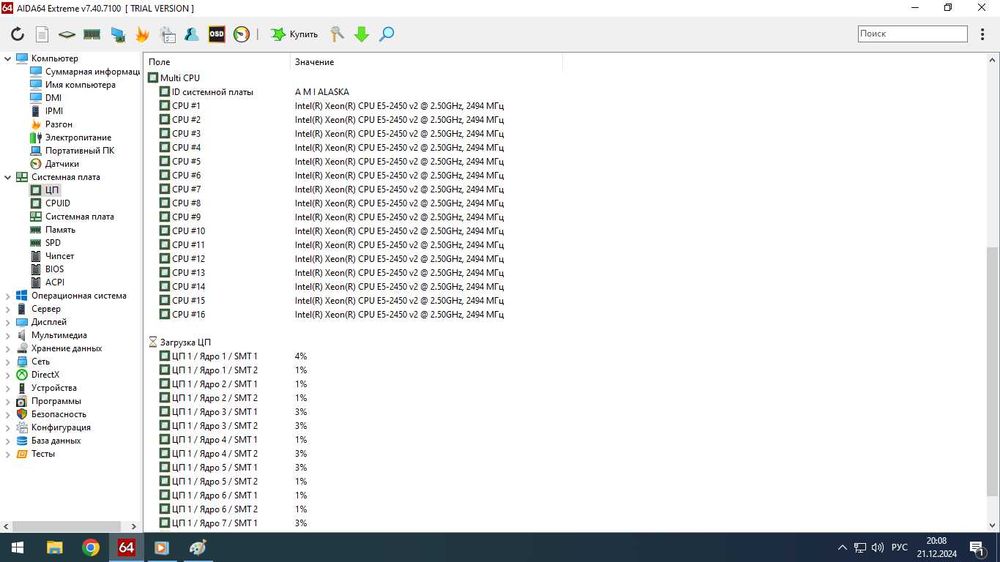Click the Купить button

coord(294,34)
